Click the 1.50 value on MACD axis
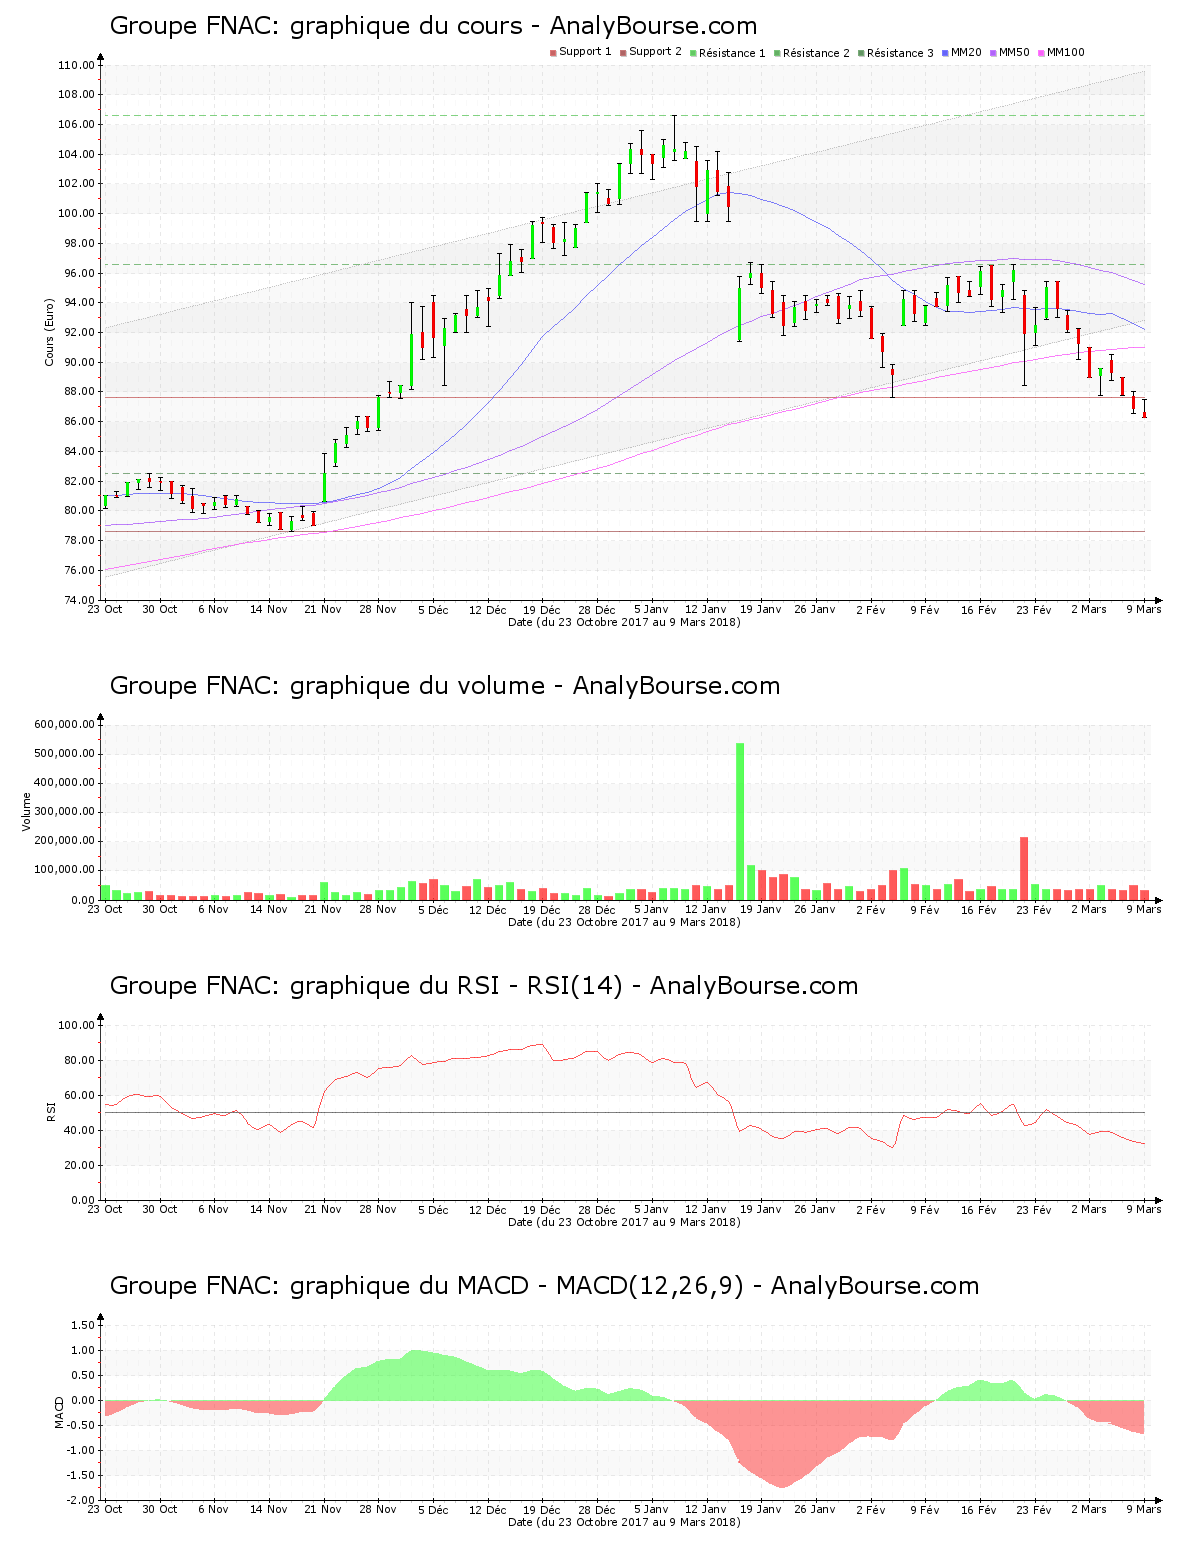Image resolution: width=1200 pixels, height=1550 pixels. 83,1325
